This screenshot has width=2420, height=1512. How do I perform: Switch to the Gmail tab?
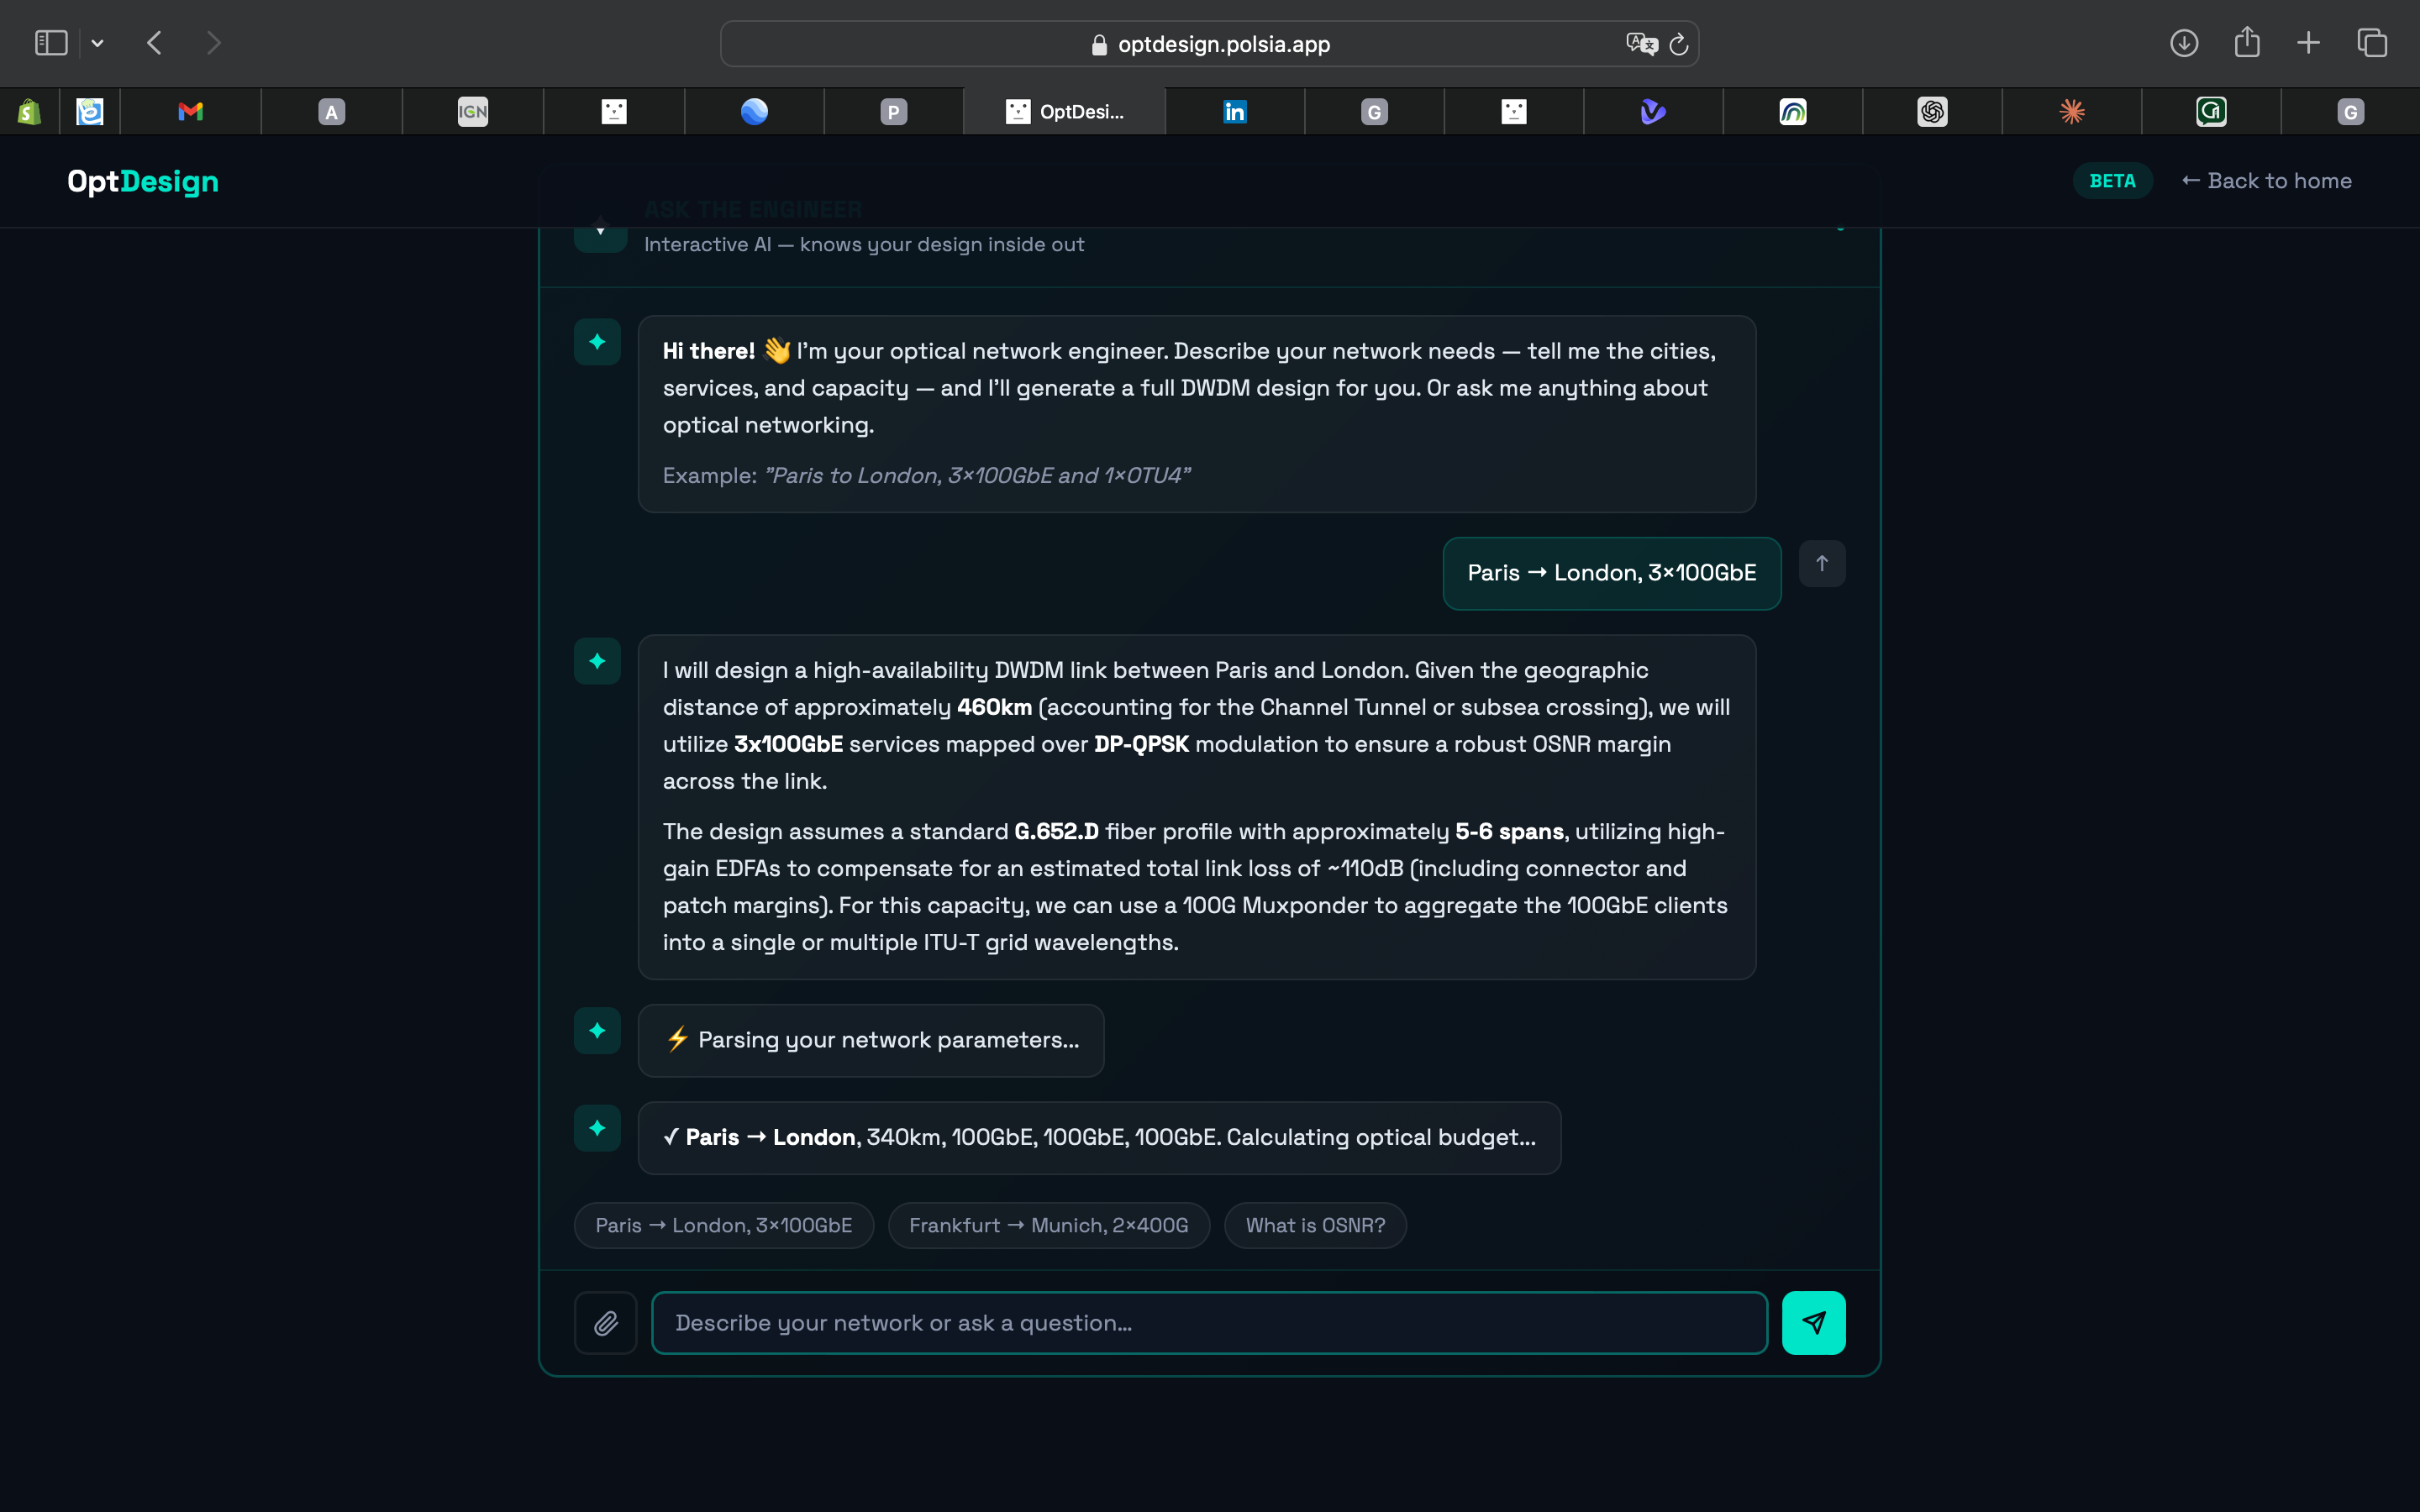190,111
